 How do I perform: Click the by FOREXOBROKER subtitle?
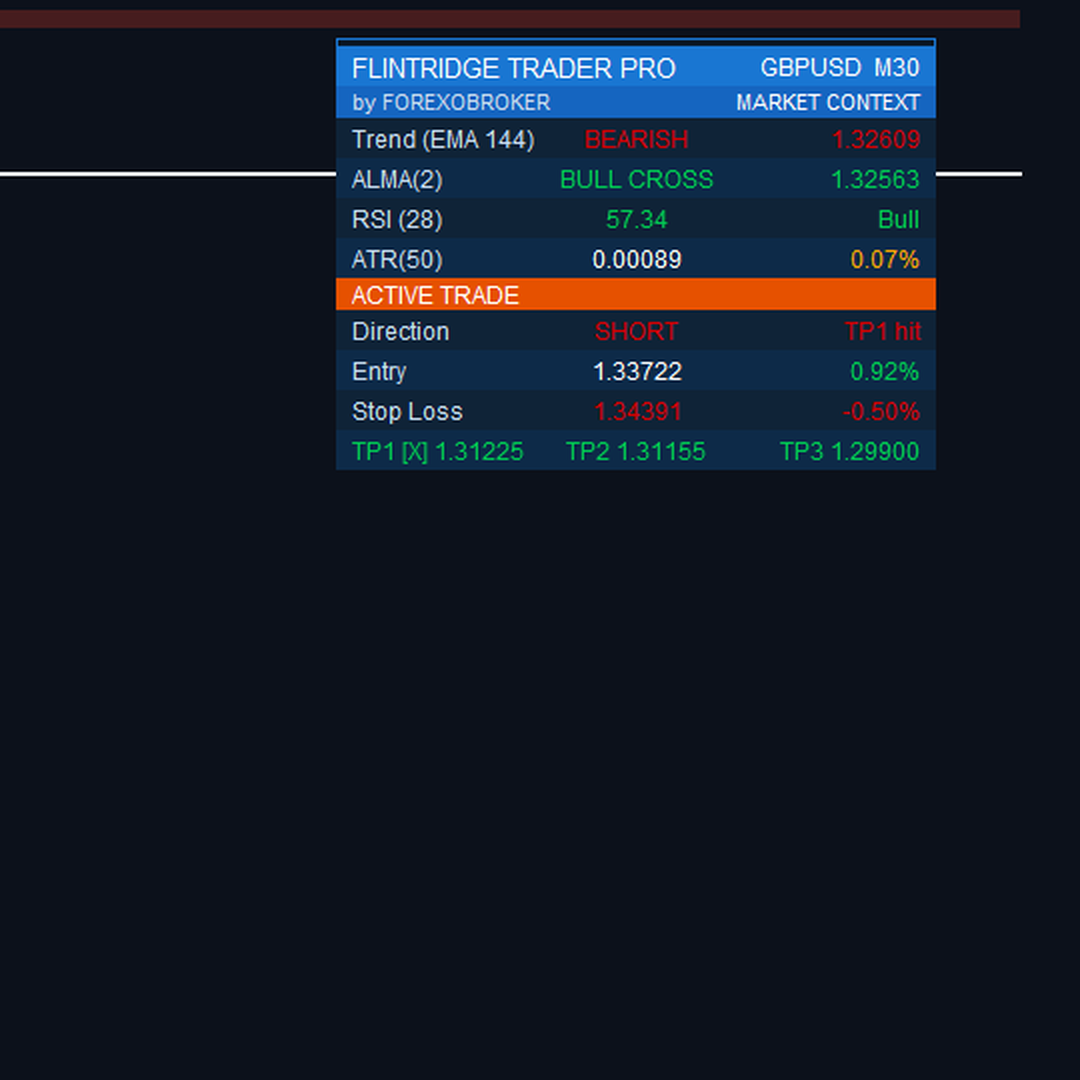point(451,103)
